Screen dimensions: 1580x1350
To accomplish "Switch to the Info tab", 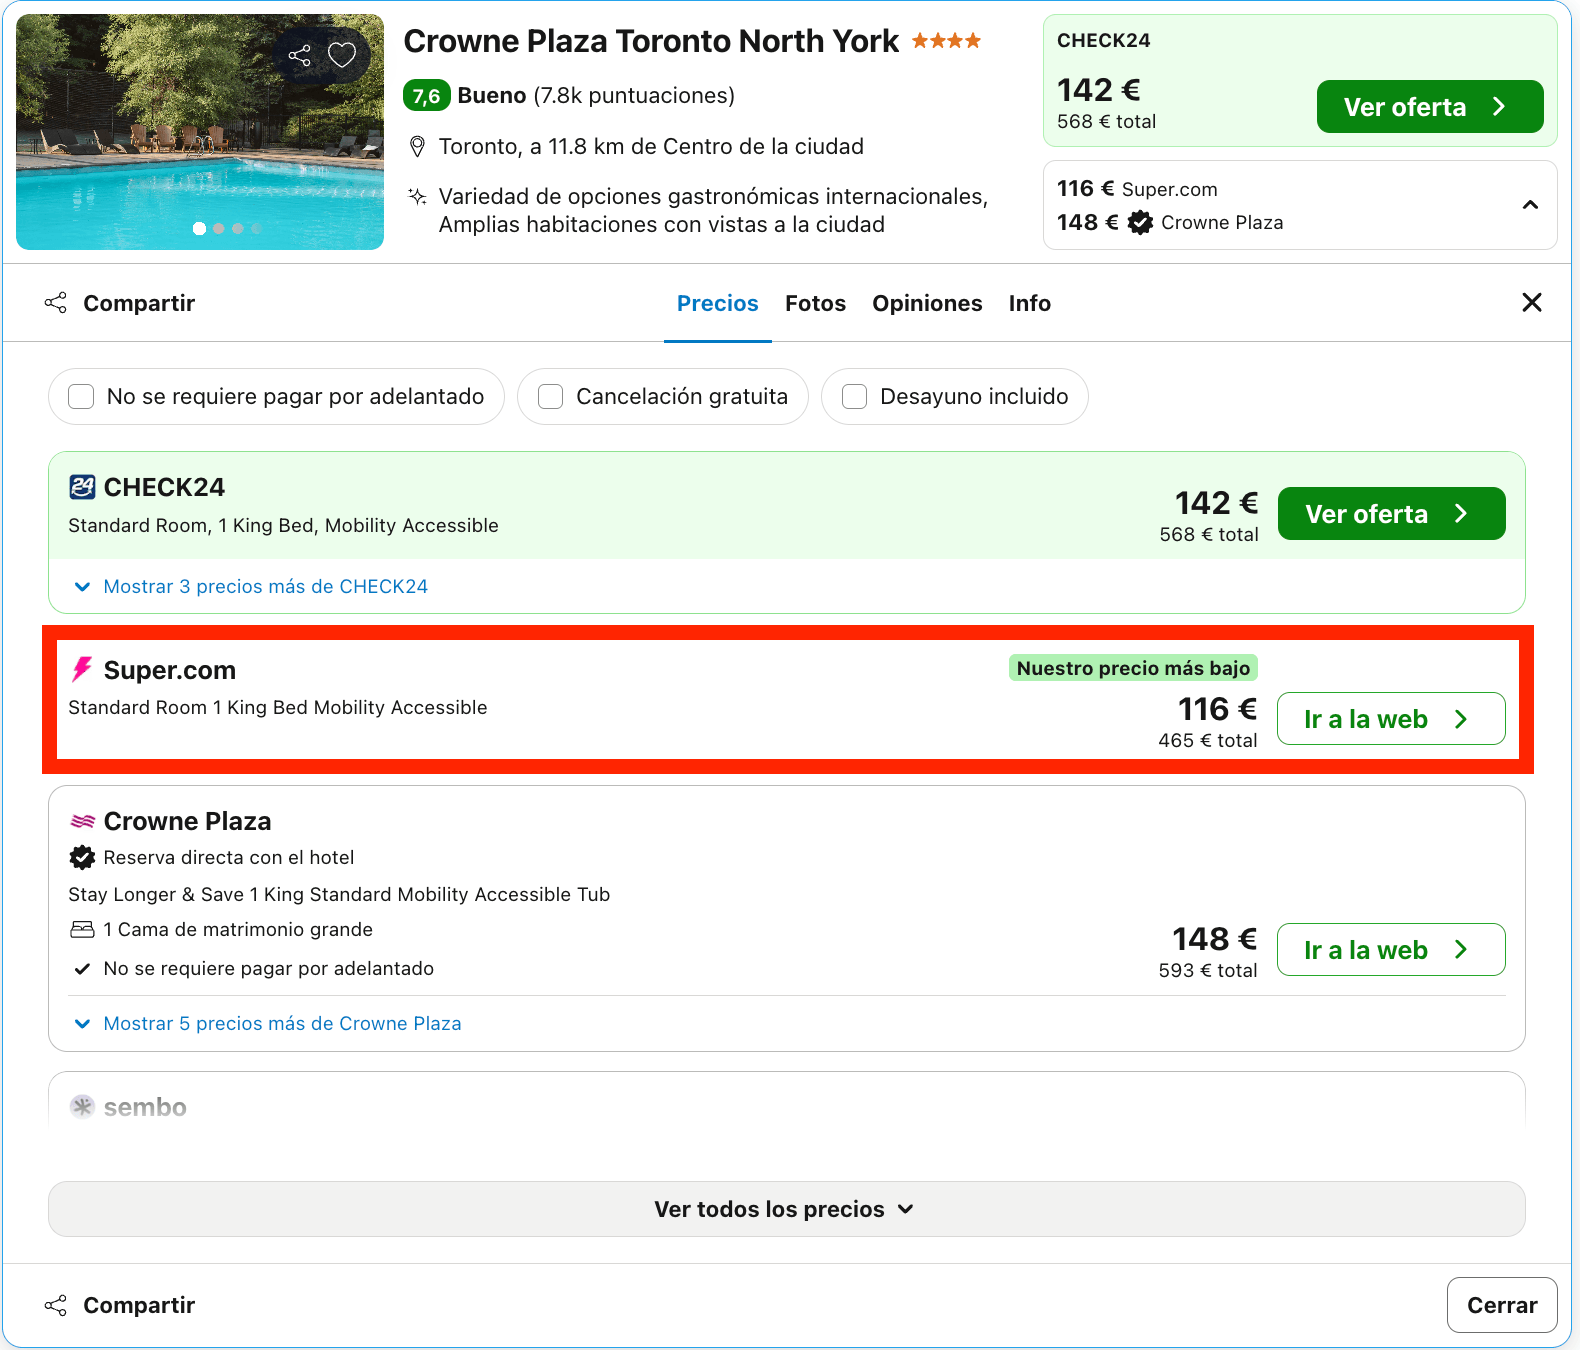I will click(x=1029, y=303).
